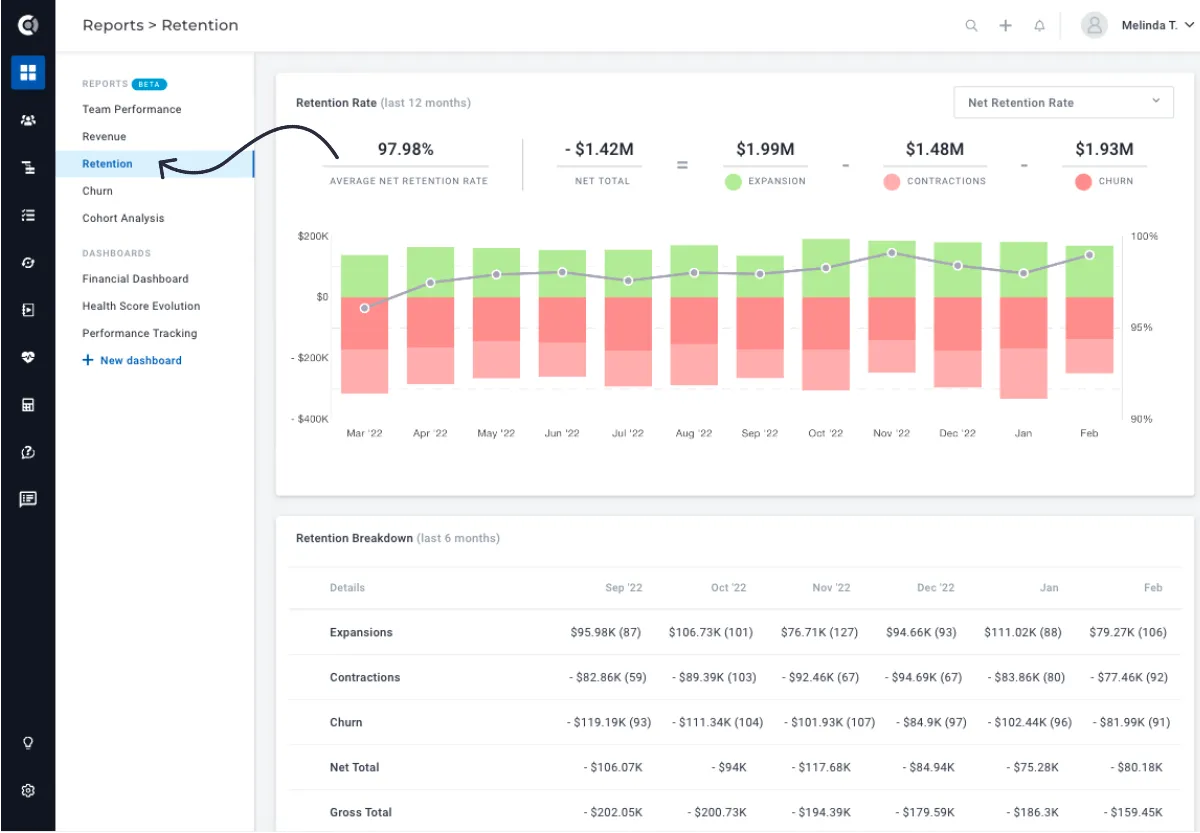Click the red Churn legend swatch
The width and height of the screenshot is (1200, 833).
coord(1083,182)
